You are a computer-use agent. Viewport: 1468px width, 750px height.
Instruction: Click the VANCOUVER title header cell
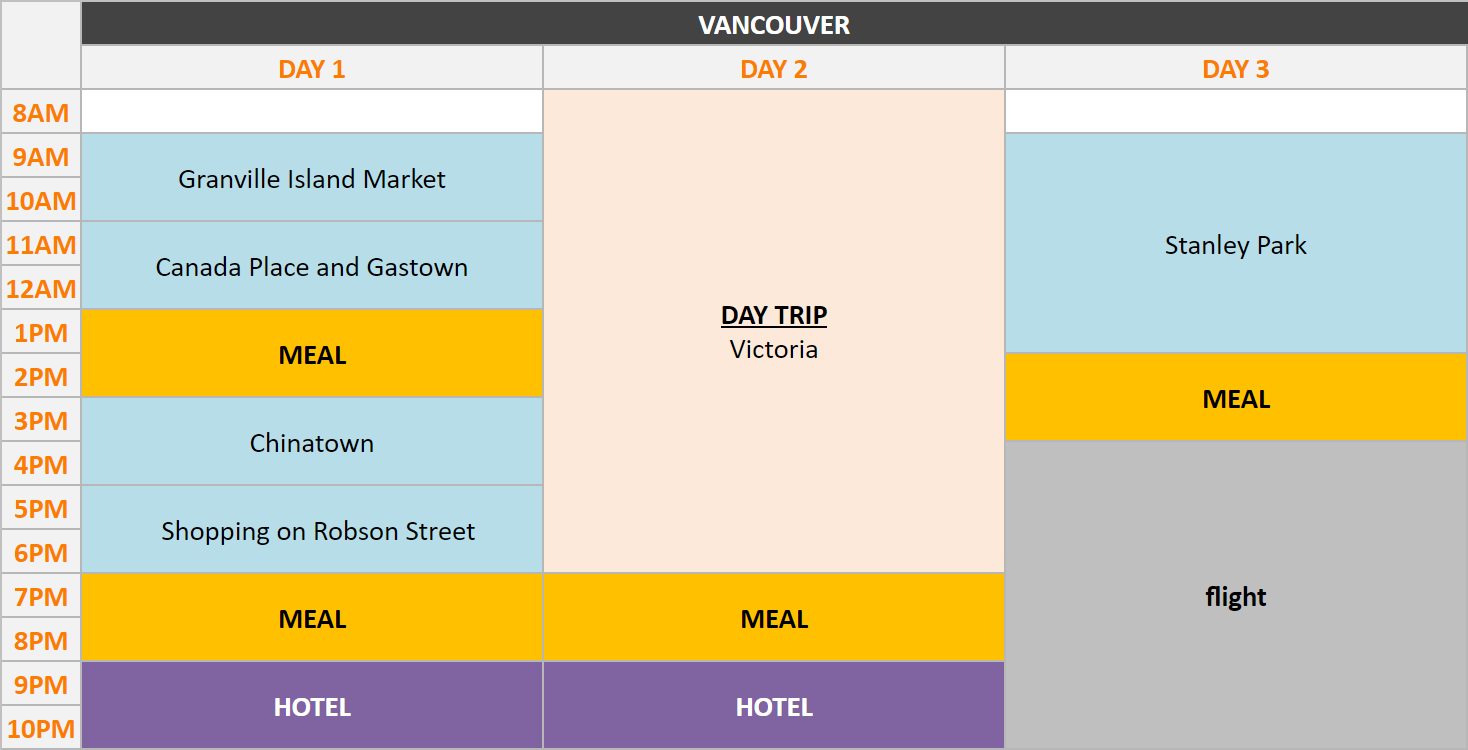773,24
